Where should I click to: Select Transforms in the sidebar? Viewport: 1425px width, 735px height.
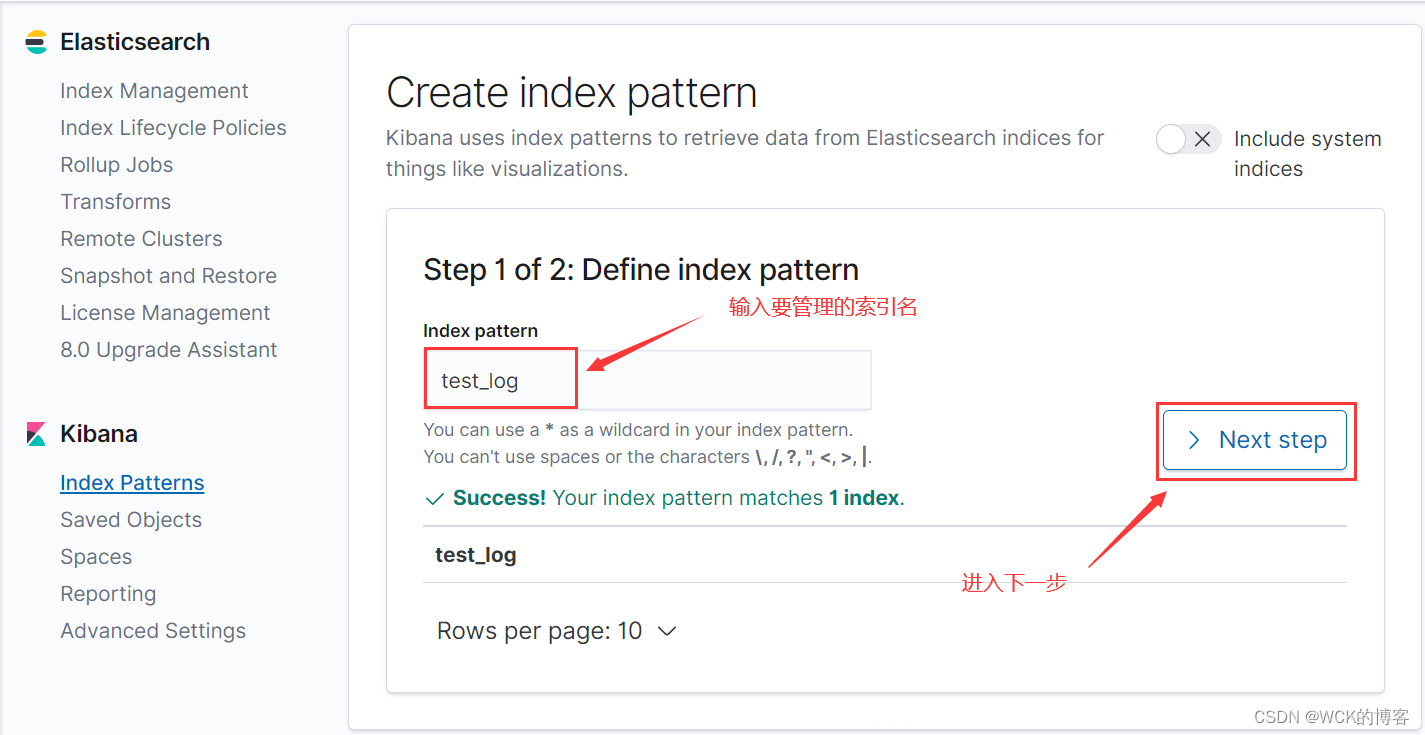(115, 202)
